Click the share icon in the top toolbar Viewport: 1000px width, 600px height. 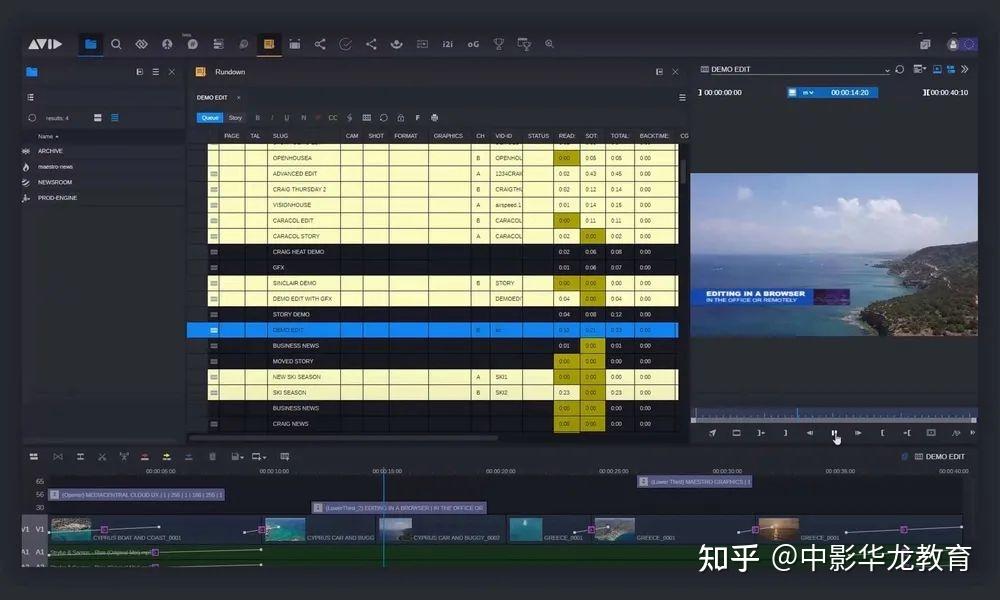pos(320,44)
